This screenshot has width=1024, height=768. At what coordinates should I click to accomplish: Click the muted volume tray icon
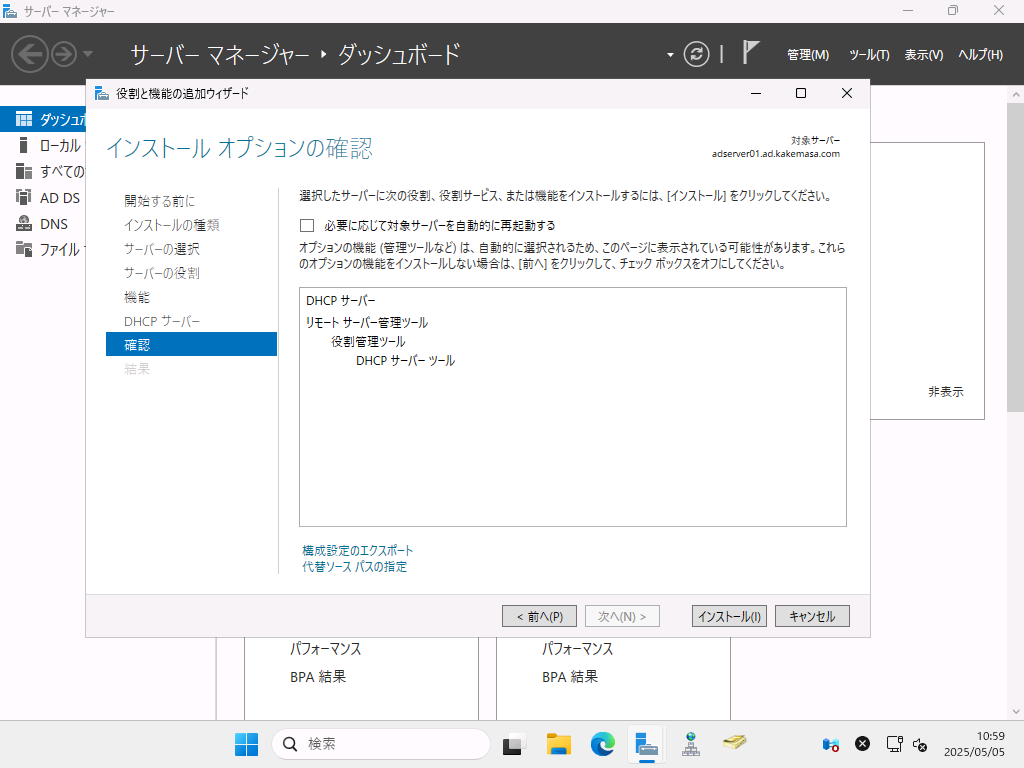pos(920,744)
